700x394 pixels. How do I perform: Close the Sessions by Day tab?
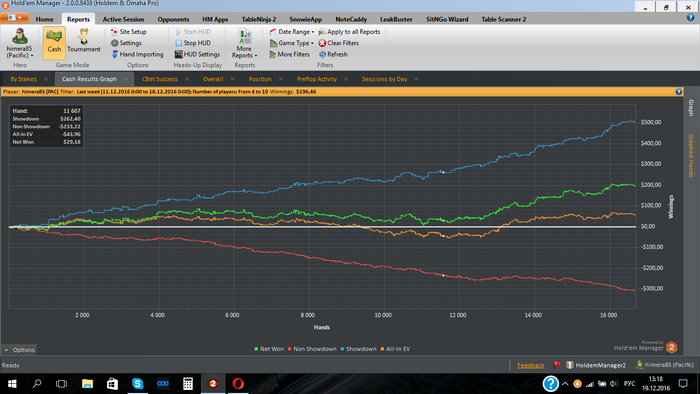click(x=416, y=79)
